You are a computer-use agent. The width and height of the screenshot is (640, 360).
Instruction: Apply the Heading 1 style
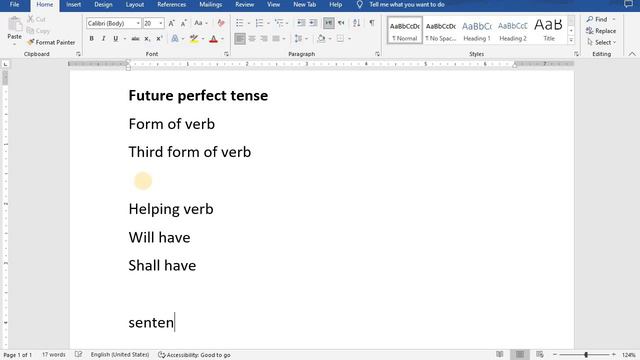tap(477, 31)
